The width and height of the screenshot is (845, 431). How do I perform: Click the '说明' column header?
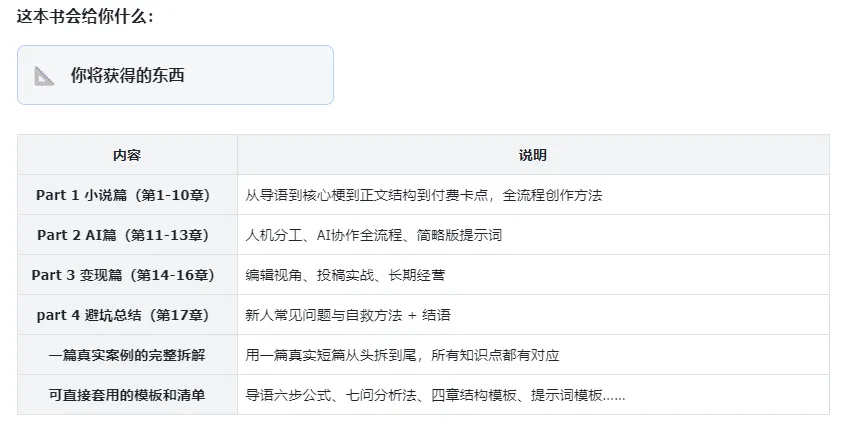pyautogui.click(x=533, y=155)
